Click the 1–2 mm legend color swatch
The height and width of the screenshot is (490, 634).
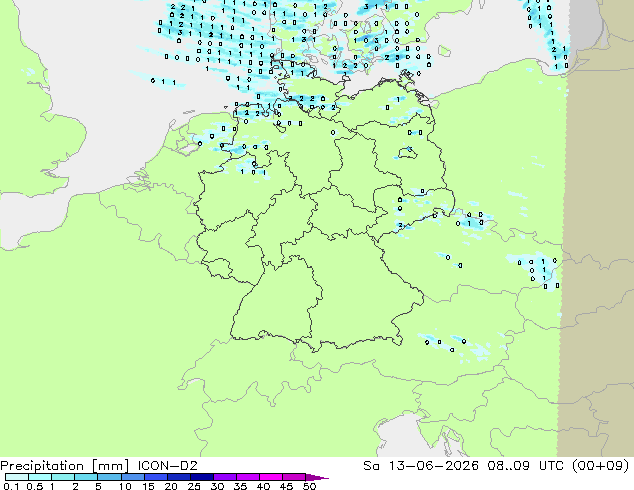pyautogui.click(x=63, y=477)
